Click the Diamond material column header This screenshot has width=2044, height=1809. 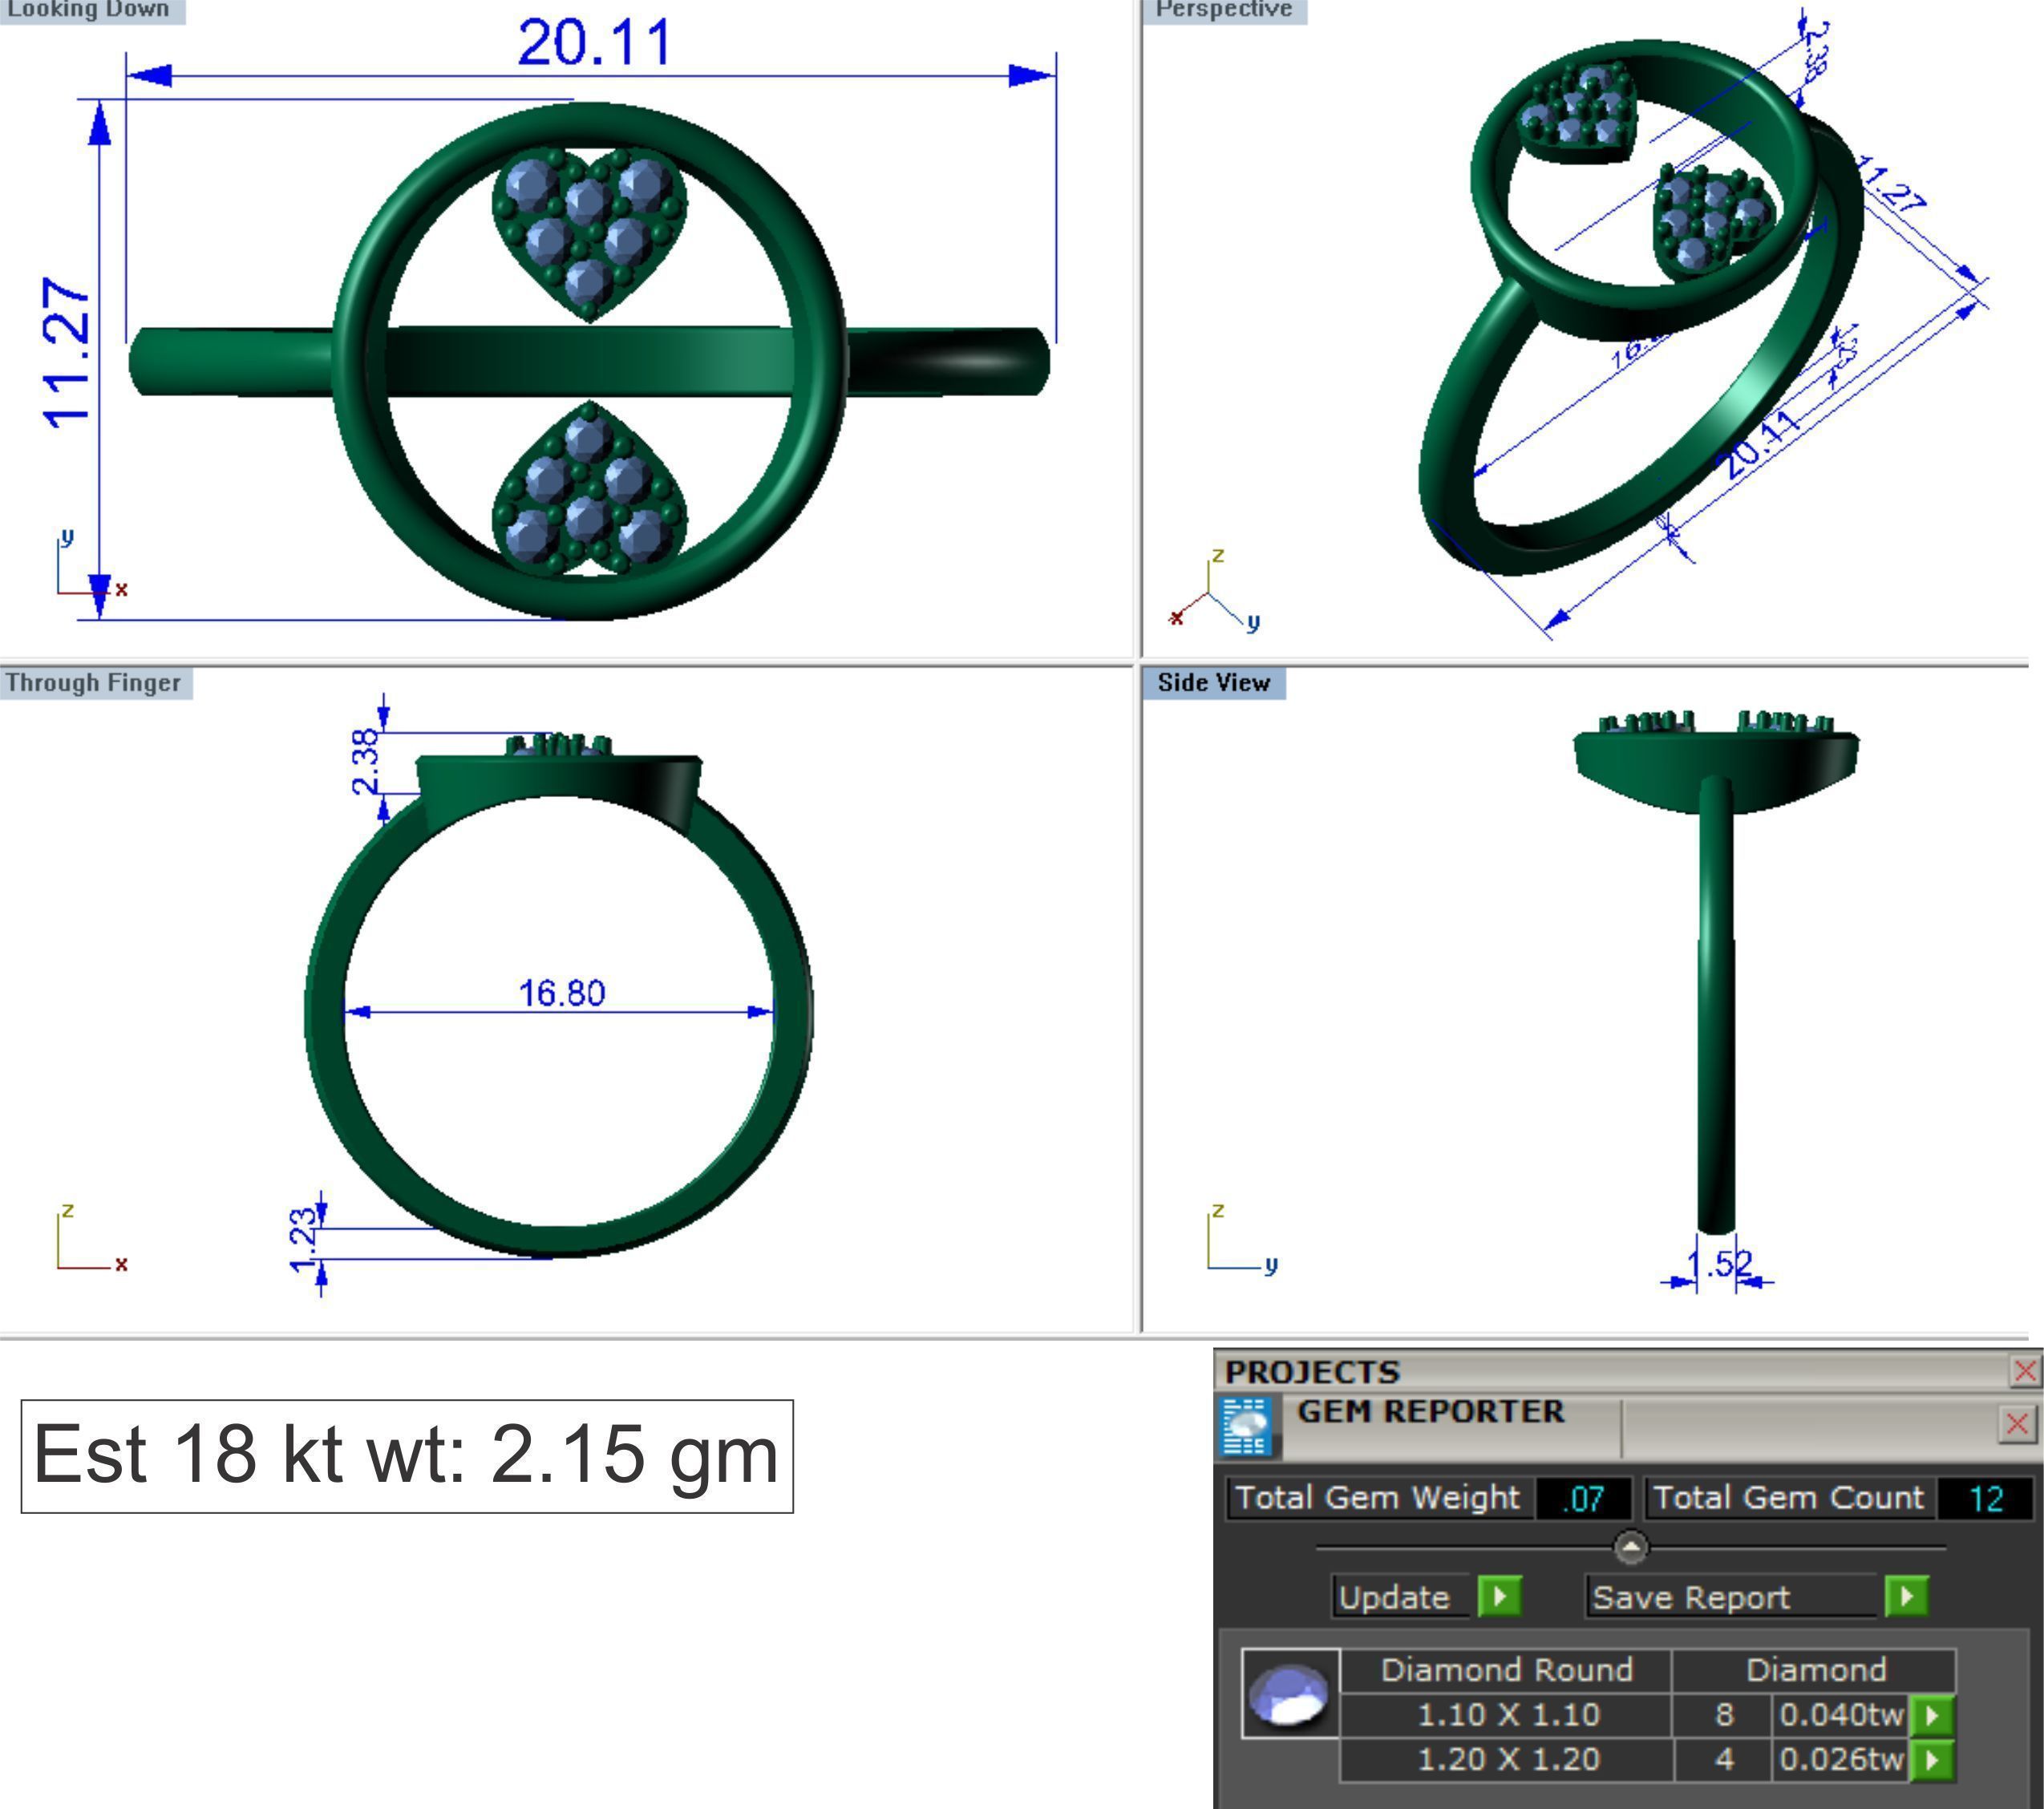point(1816,1670)
